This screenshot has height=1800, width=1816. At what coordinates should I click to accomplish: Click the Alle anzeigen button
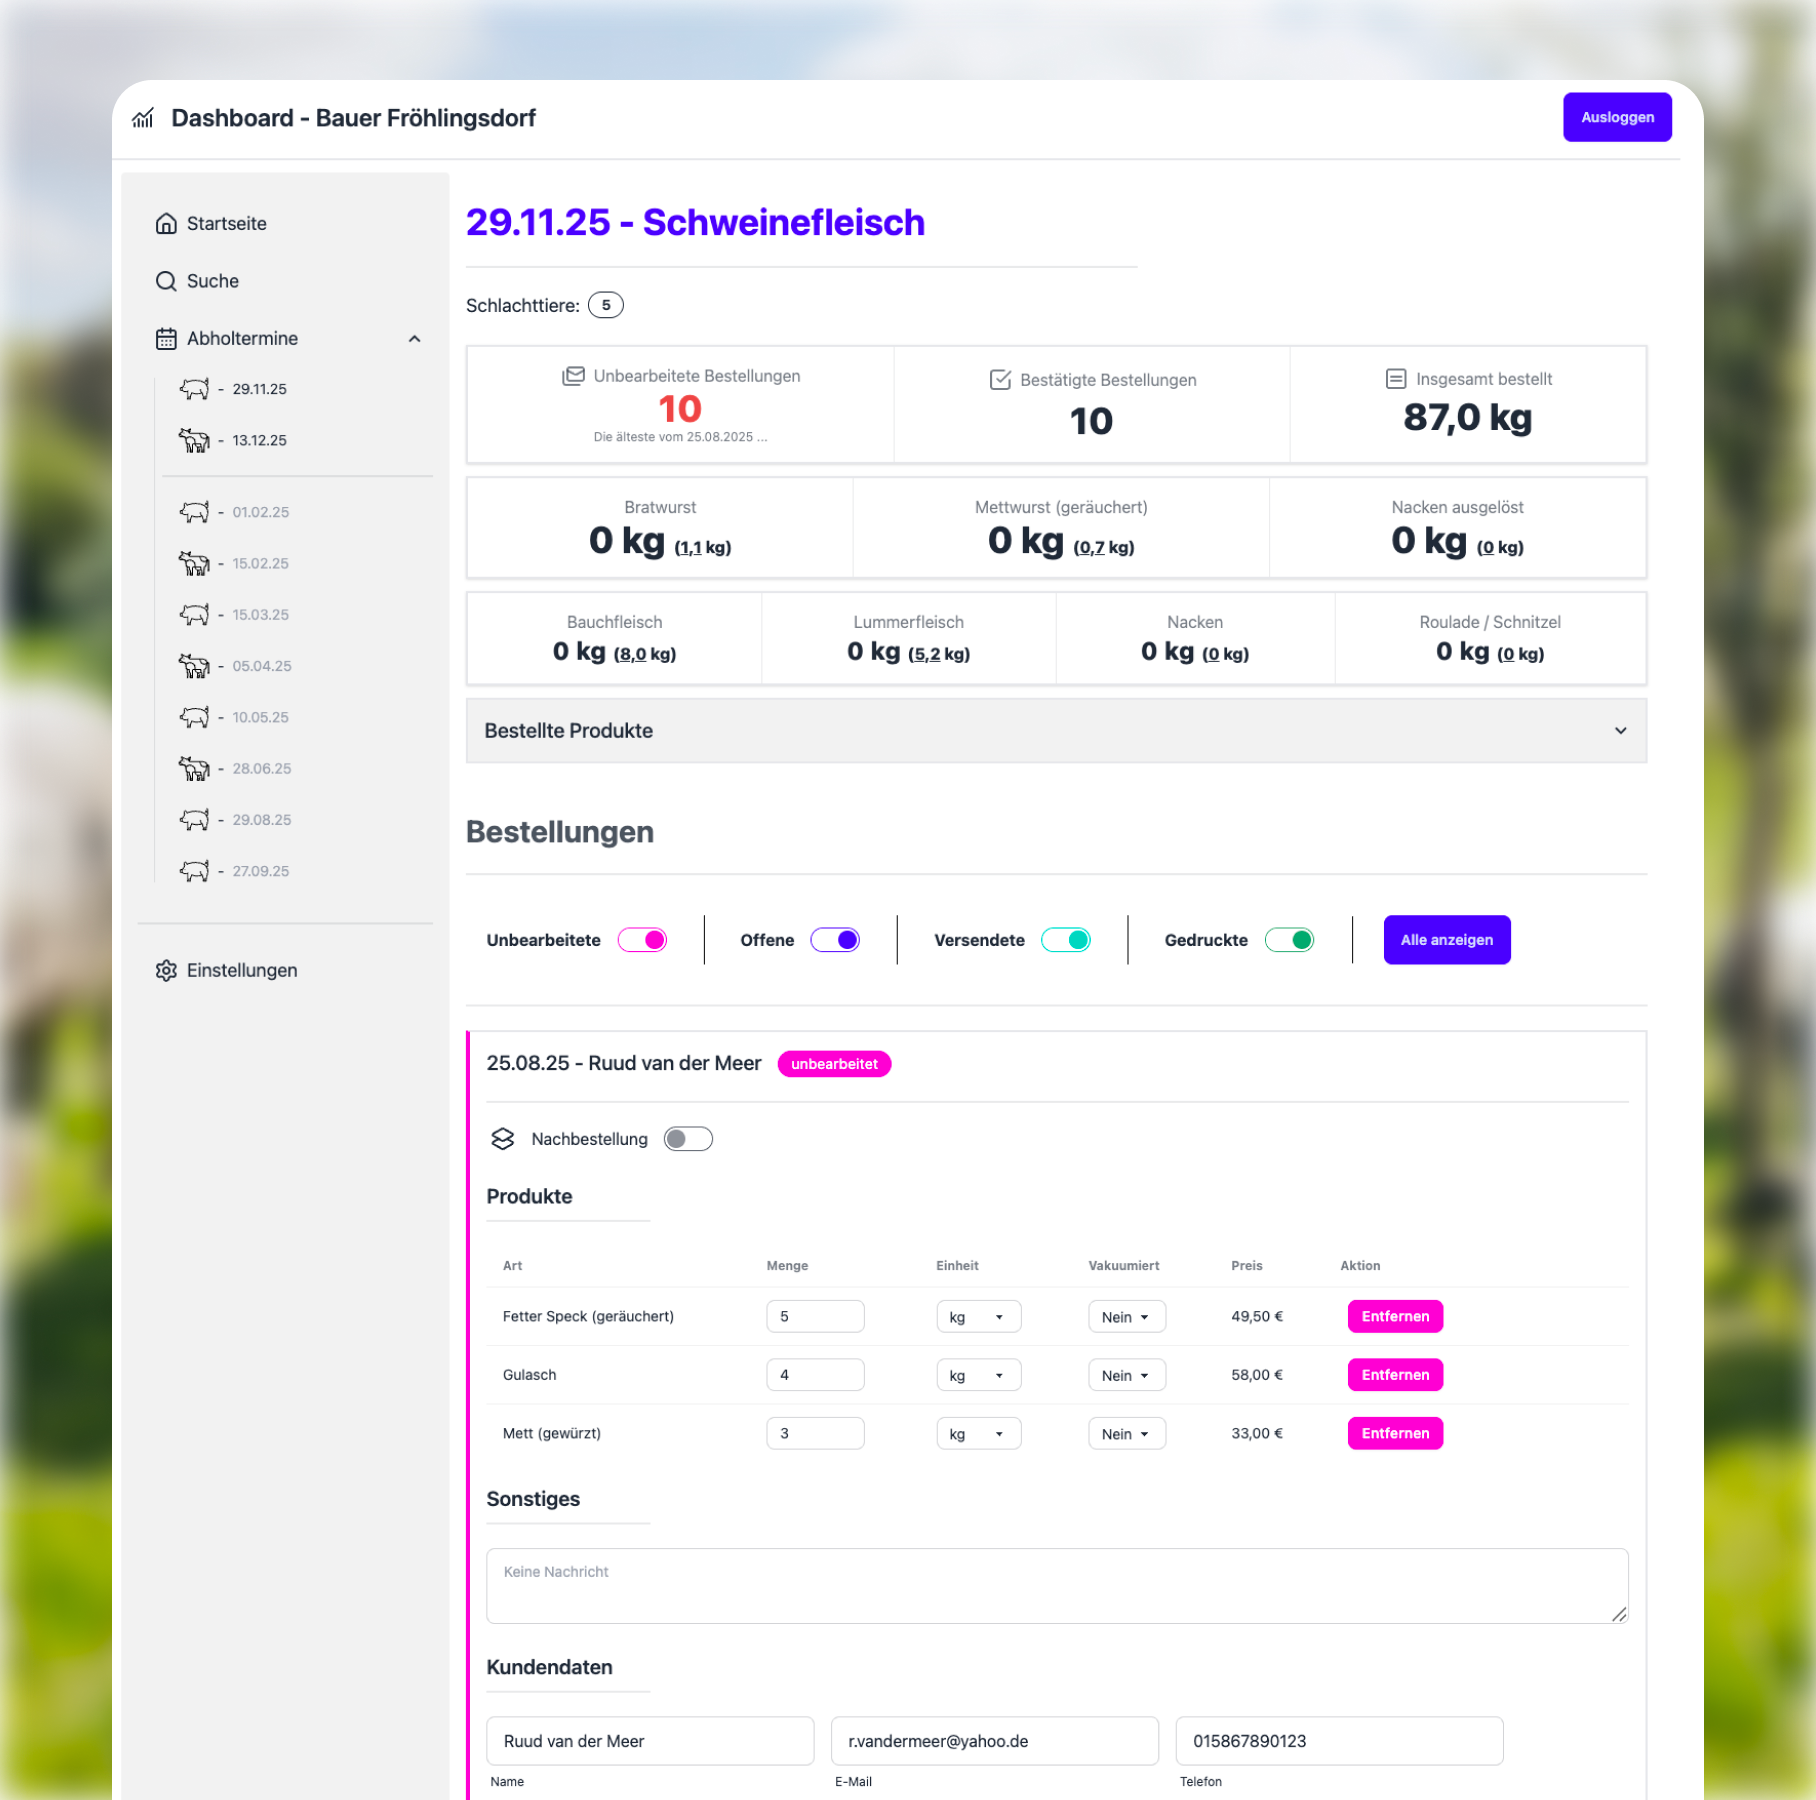[x=1446, y=940]
